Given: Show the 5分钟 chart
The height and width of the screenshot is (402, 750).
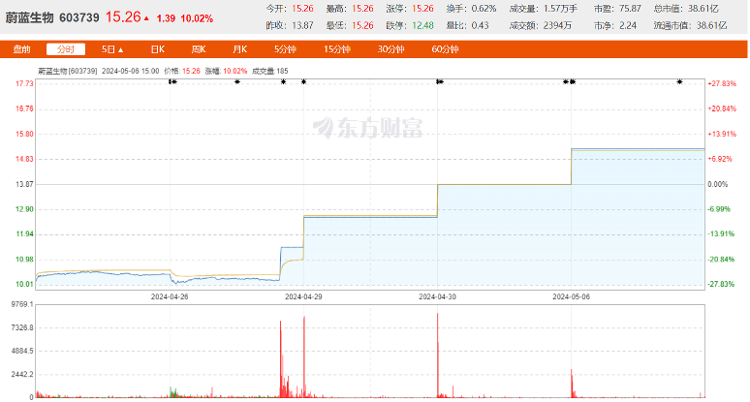Looking at the screenshot, I should coord(285,49).
